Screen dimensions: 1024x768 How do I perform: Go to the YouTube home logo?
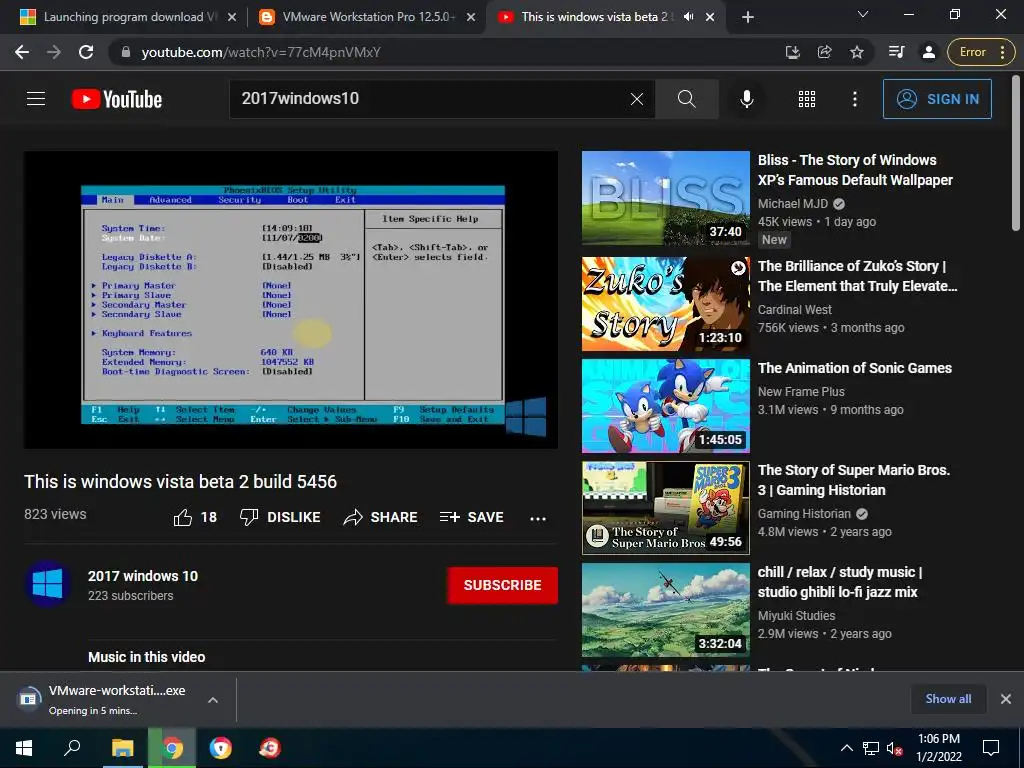click(x=117, y=99)
